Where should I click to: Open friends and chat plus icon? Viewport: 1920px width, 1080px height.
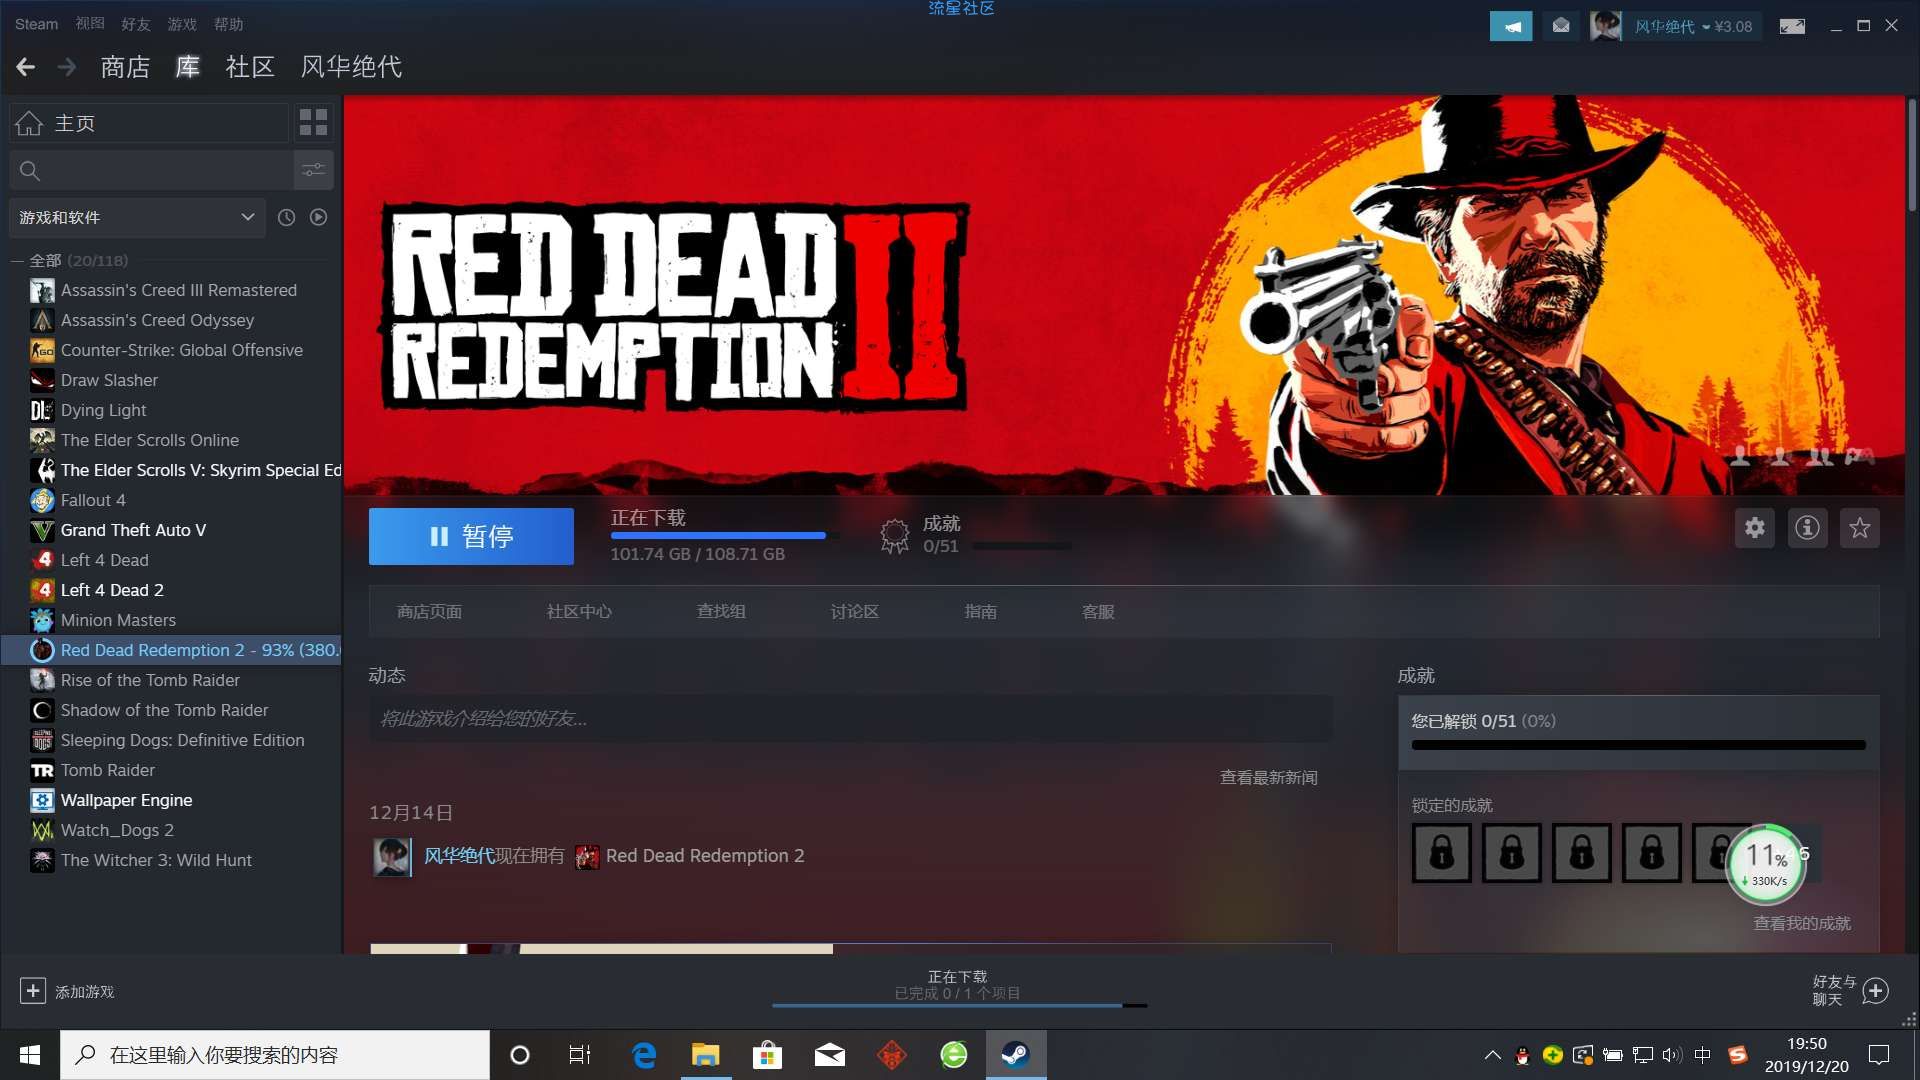click(1875, 991)
